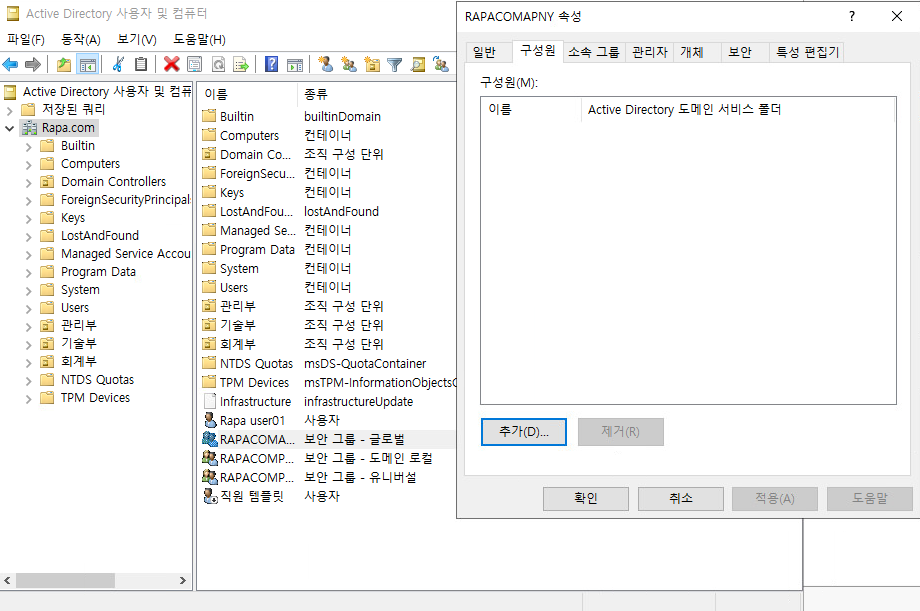The image size is (920, 611).
Task: Click the blue question mark Help icon
Action: [271, 64]
